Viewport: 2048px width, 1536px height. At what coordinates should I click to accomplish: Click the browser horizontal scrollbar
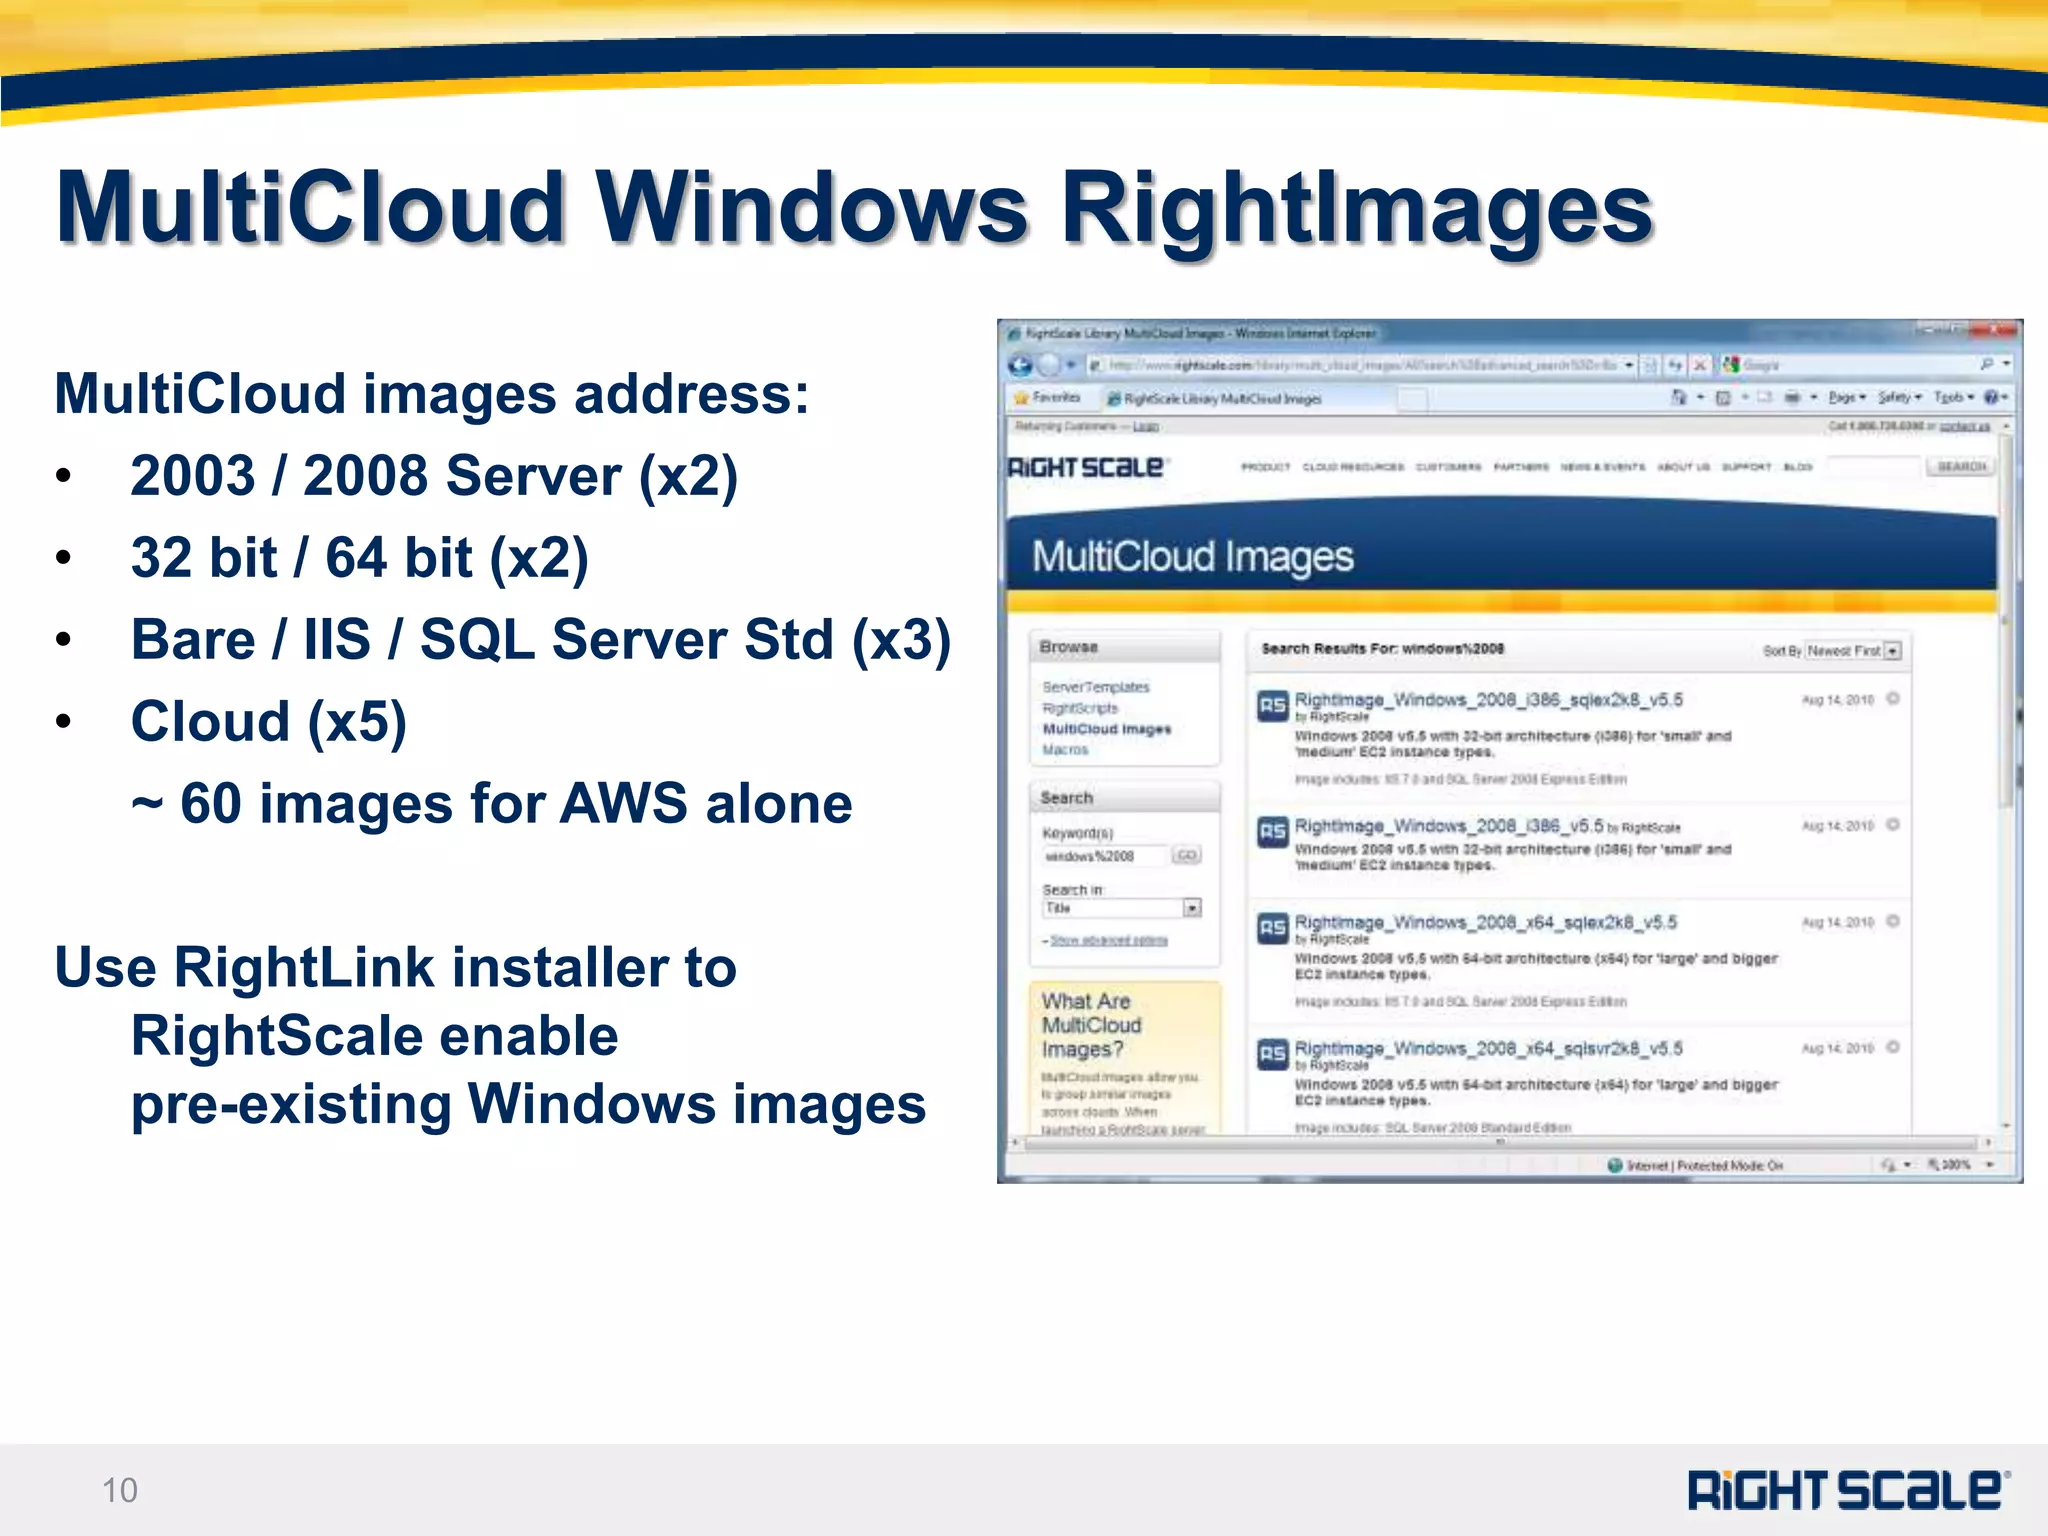[1501, 1142]
